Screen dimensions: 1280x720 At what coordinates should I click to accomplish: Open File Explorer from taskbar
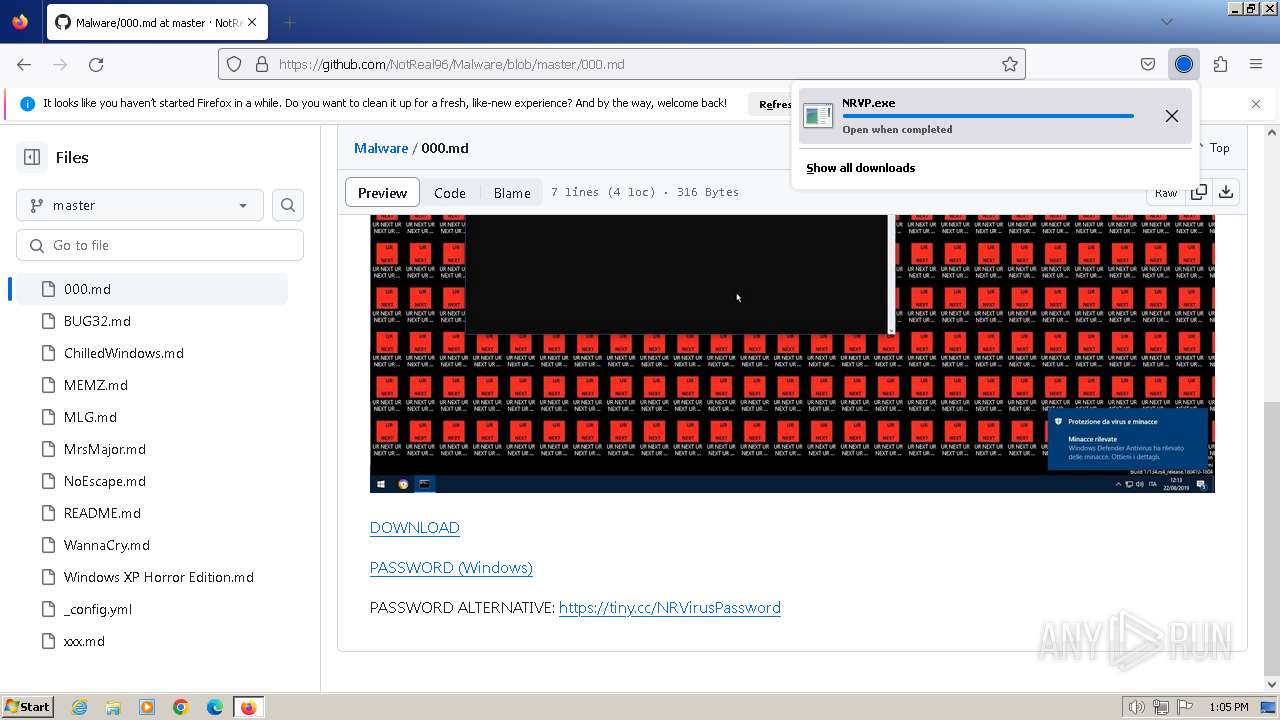click(113, 707)
